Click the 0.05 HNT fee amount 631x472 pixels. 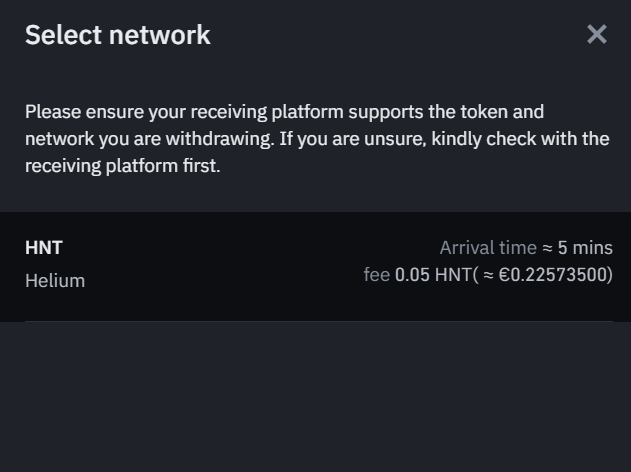pyautogui.click(x=432, y=275)
